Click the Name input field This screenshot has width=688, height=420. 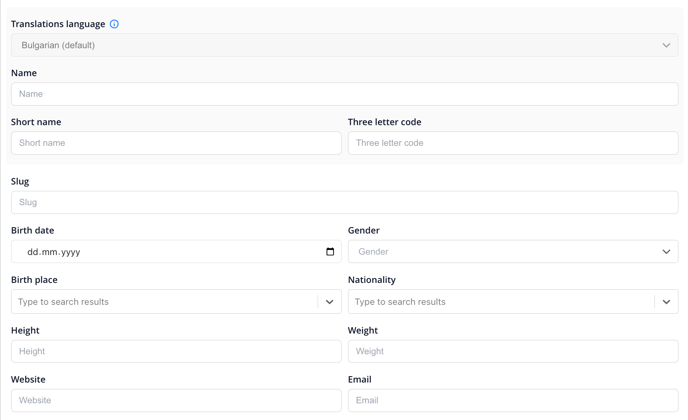point(344,94)
